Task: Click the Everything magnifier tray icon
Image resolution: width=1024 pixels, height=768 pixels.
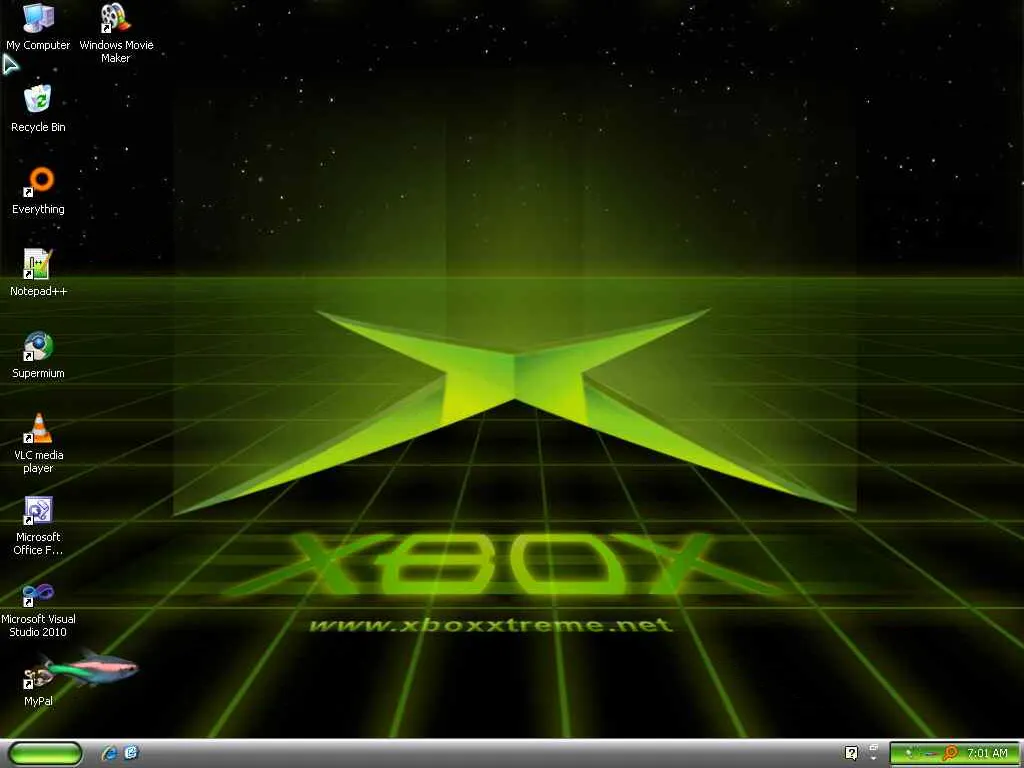Action: (951, 753)
